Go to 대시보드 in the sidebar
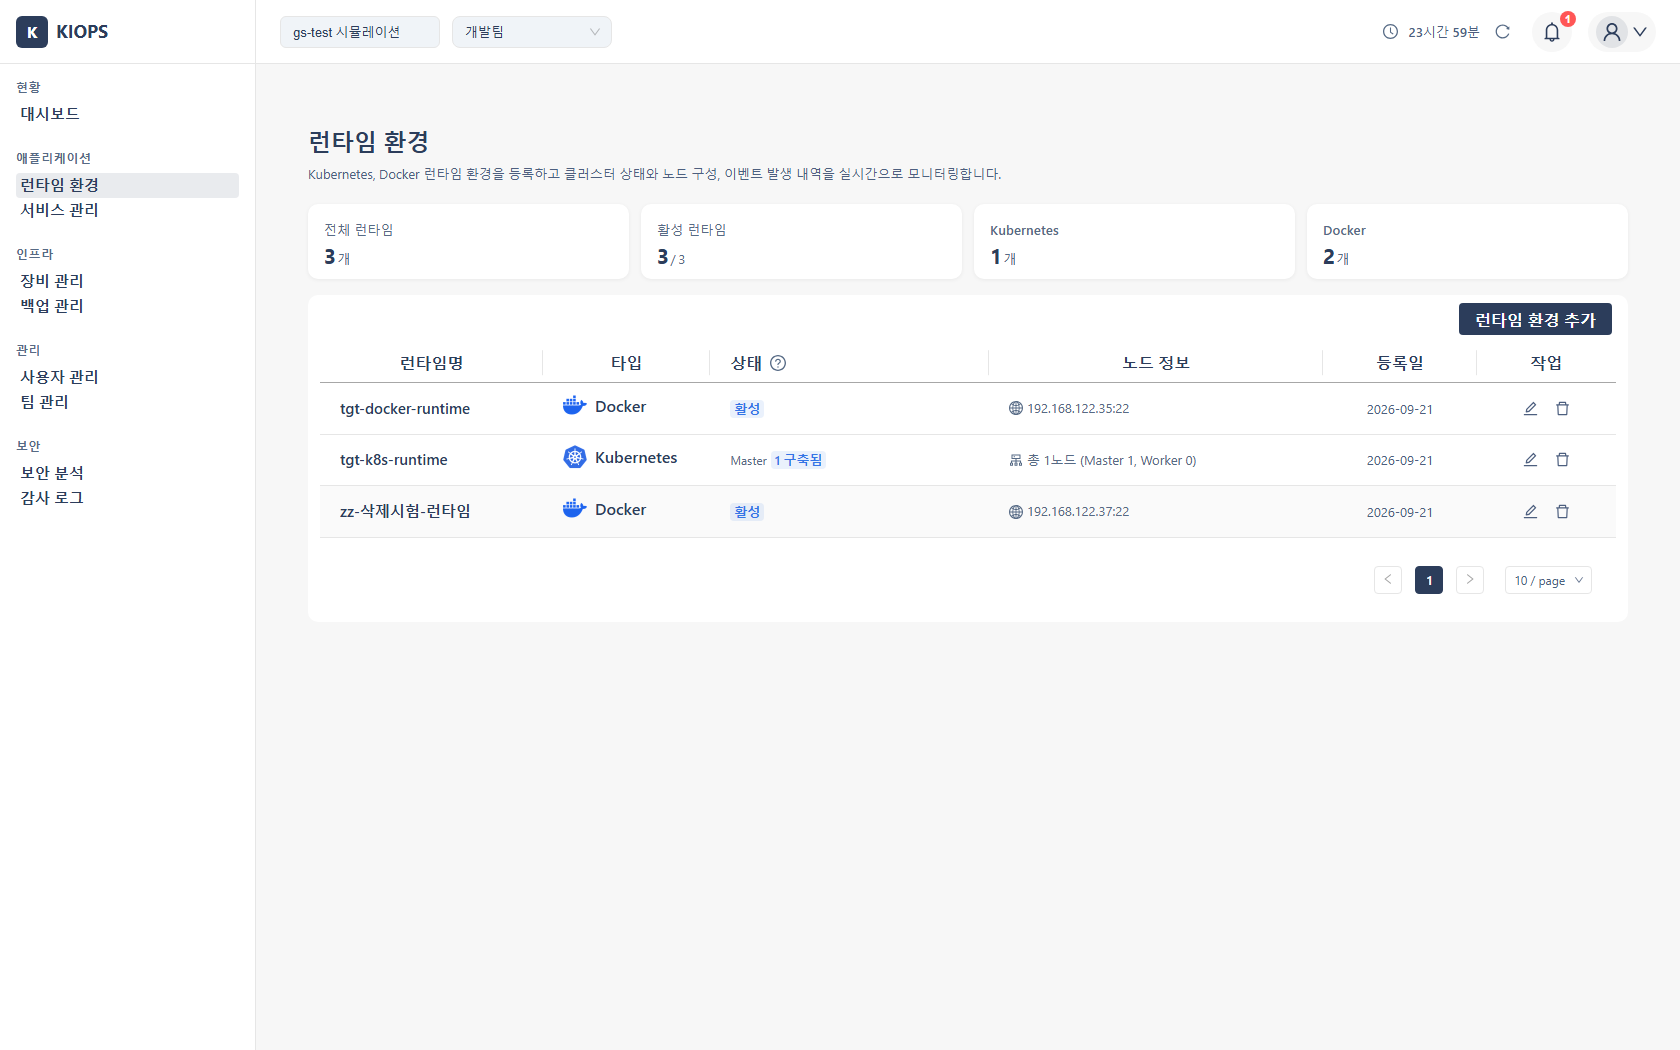The height and width of the screenshot is (1050, 1680). 127,114
